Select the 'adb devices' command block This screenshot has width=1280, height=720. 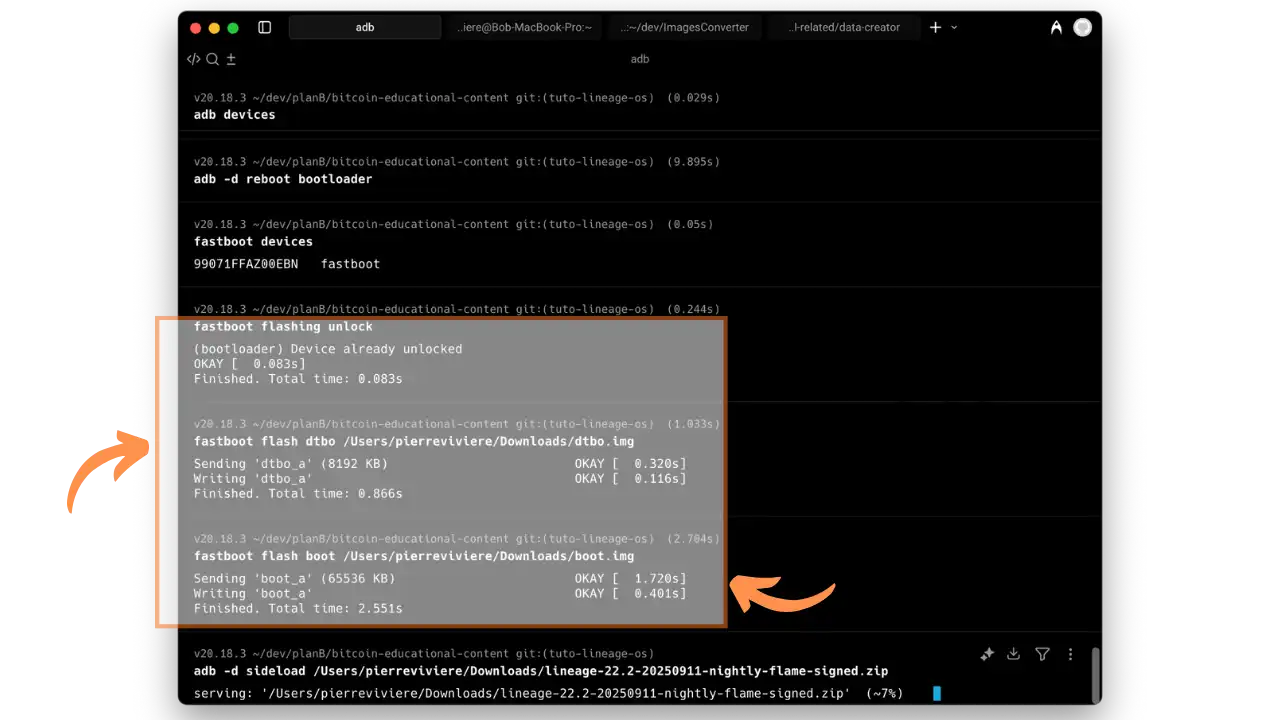coord(234,115)
